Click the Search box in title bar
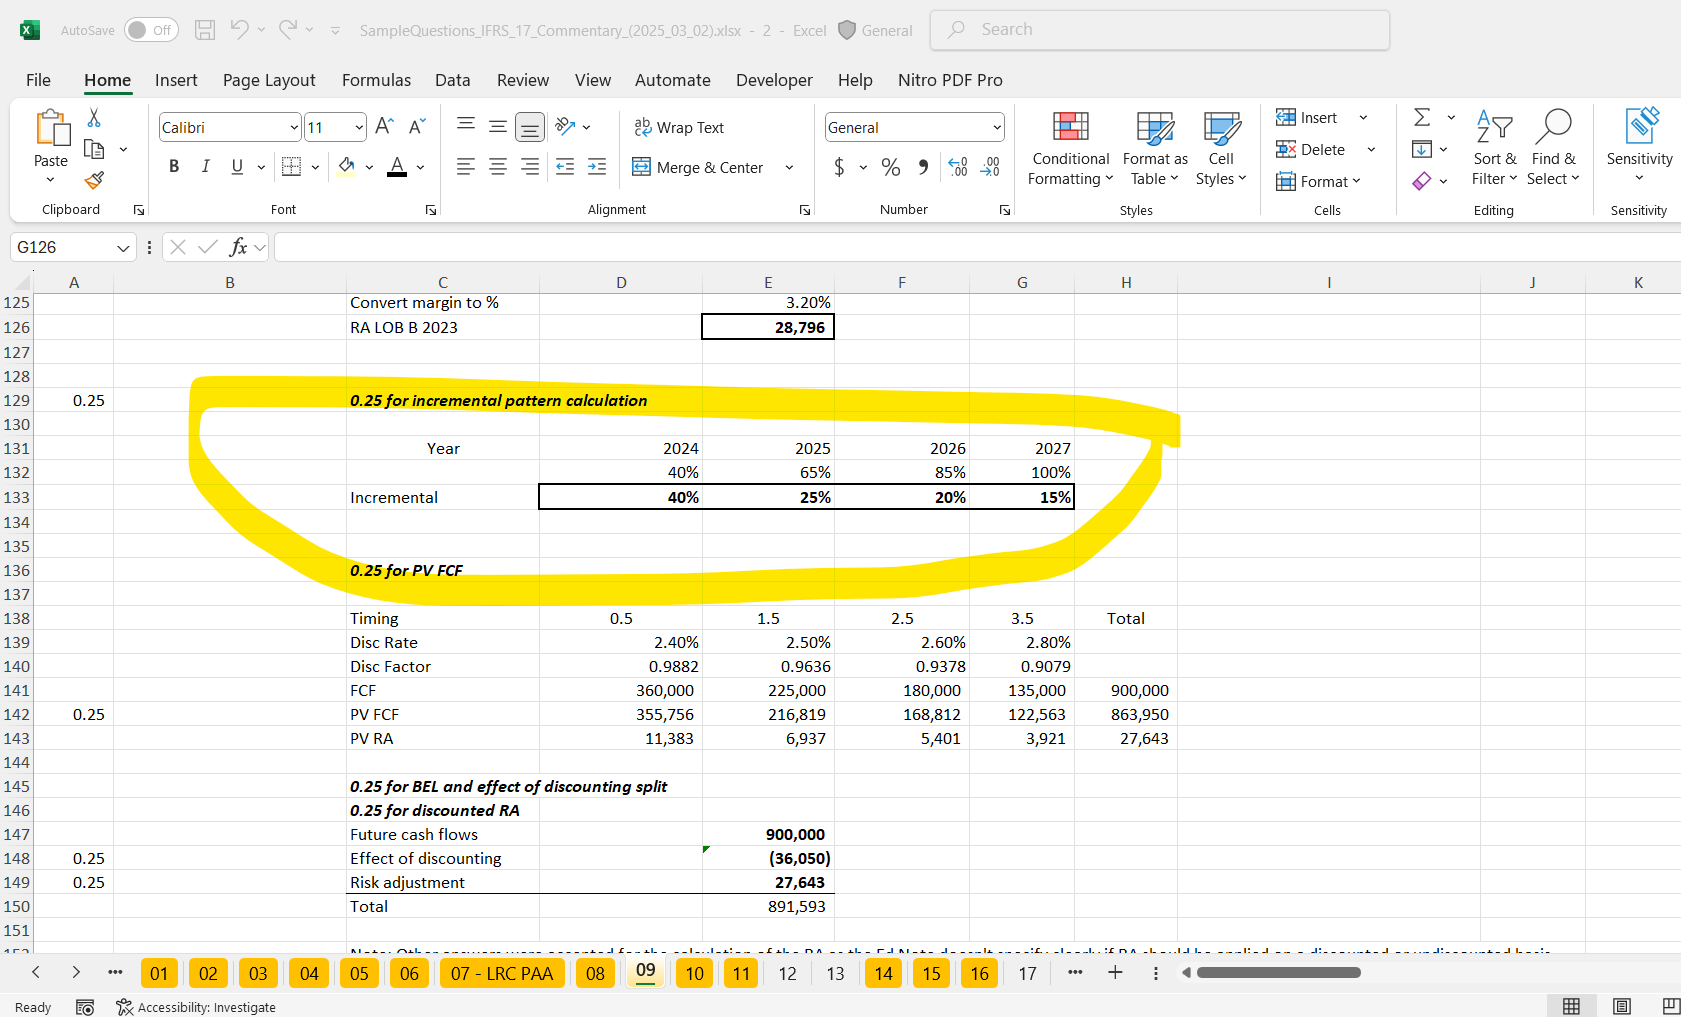 click(1160, 30)
